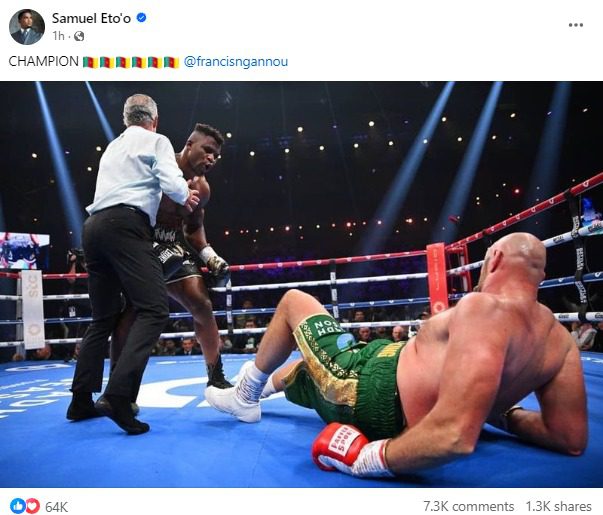Click the fourth Cameroon flag emoji
Viewport: 603px width, 515px height.
pos(139,62)
